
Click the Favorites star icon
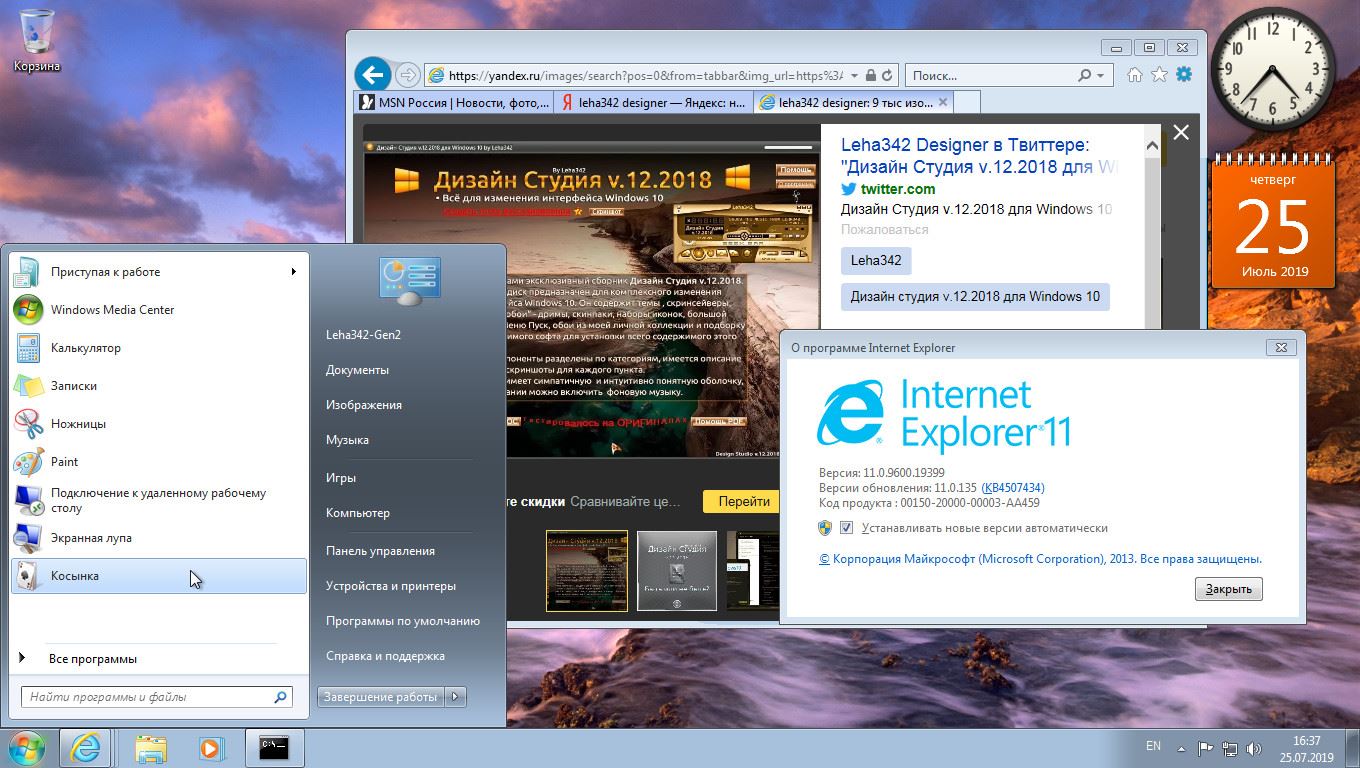1159,75
